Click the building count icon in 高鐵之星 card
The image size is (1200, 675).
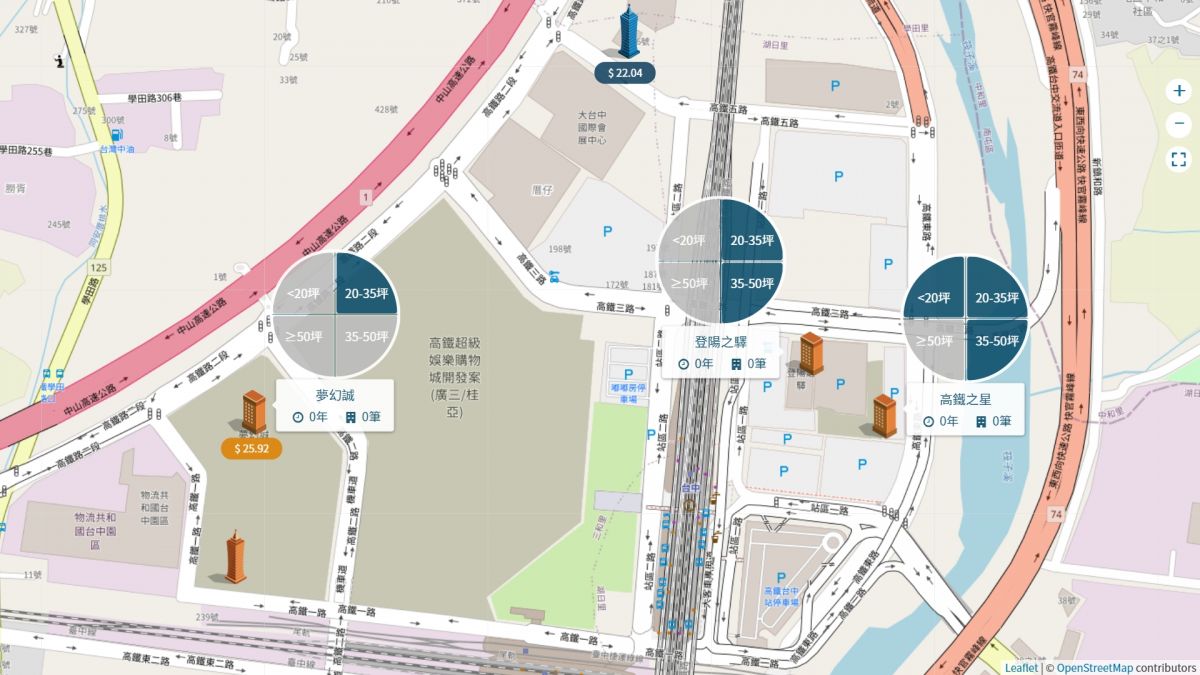coord(982,422)
